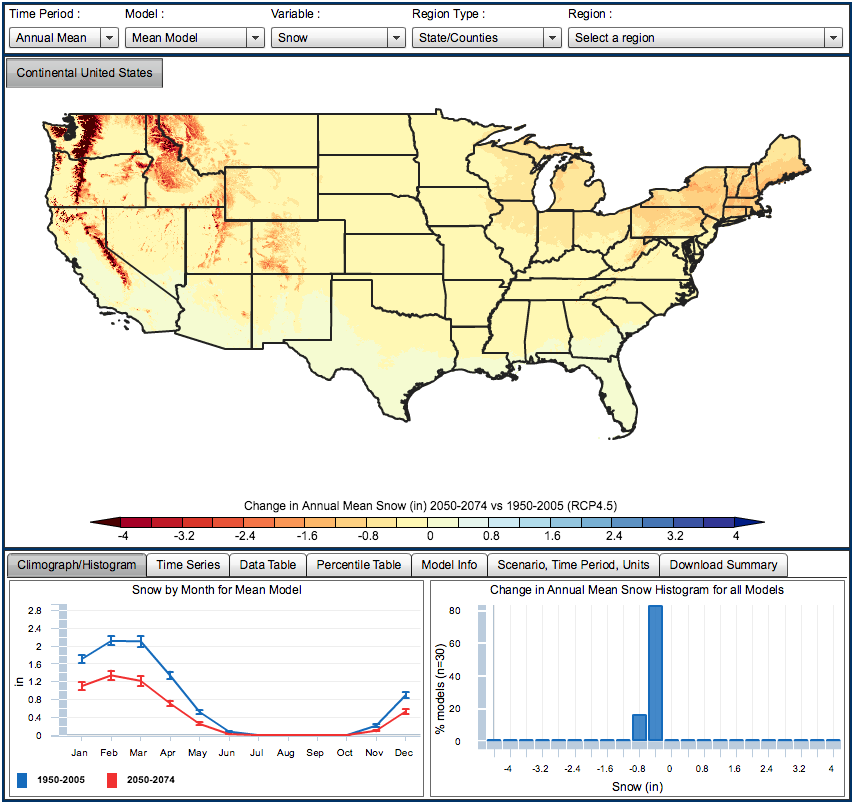Switch to the Time Series tab
The height and width of the screenshot is (804, 854).
click(188, 565)
